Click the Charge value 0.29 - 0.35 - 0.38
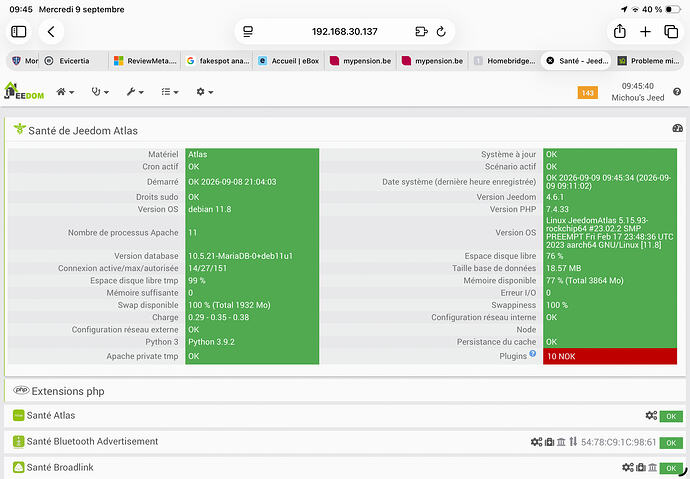This screenshot has width=690, height=479. (x=219, y=317)
